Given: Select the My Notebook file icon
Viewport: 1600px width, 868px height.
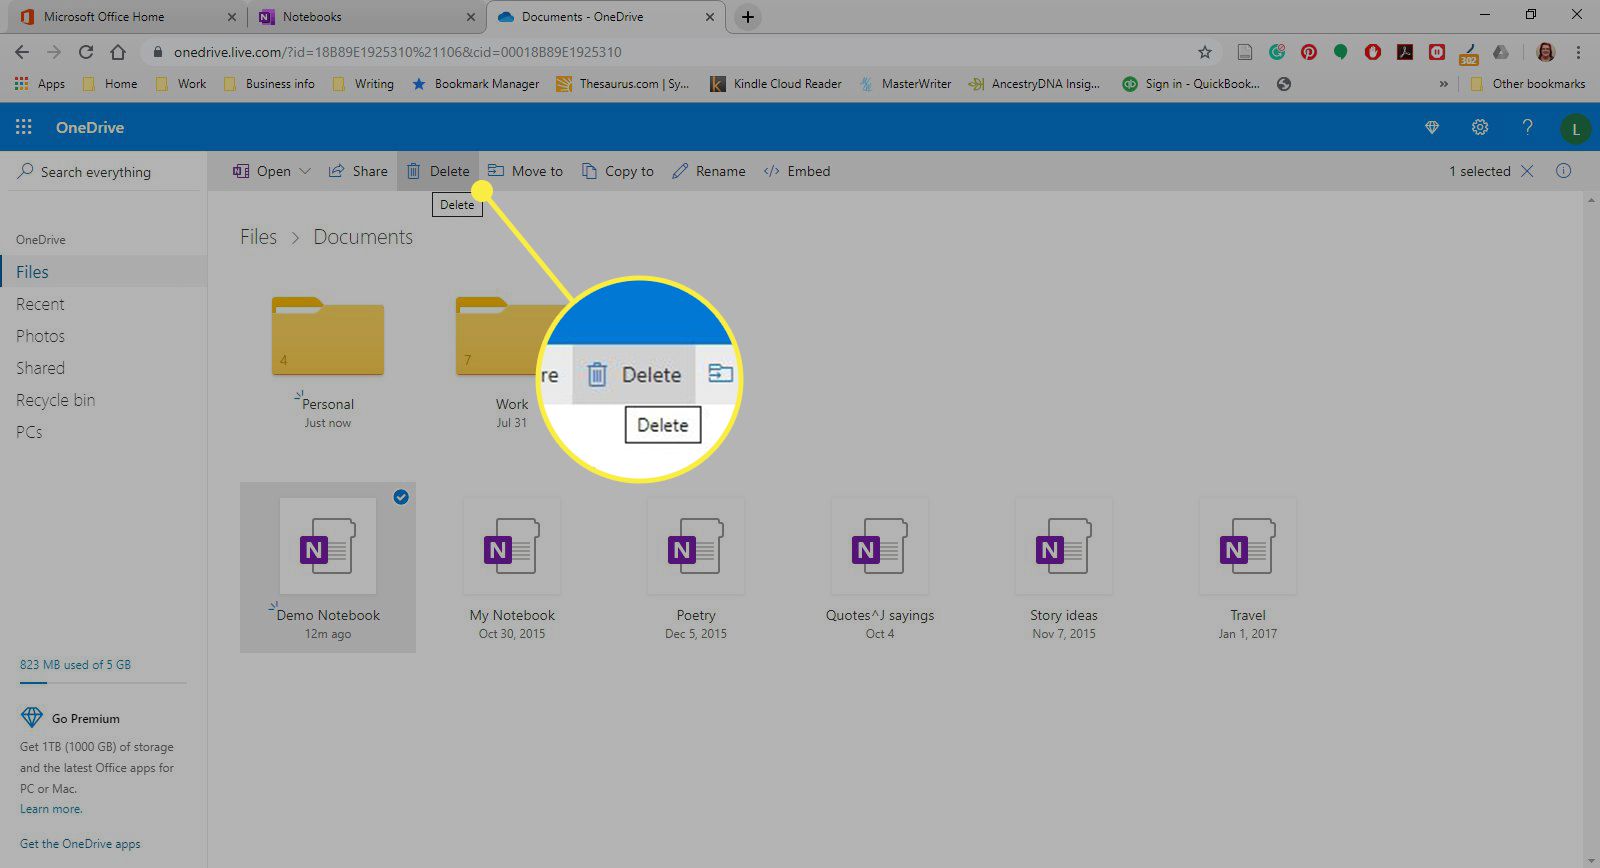Looking at the screenshot, I should pos(512,547).
